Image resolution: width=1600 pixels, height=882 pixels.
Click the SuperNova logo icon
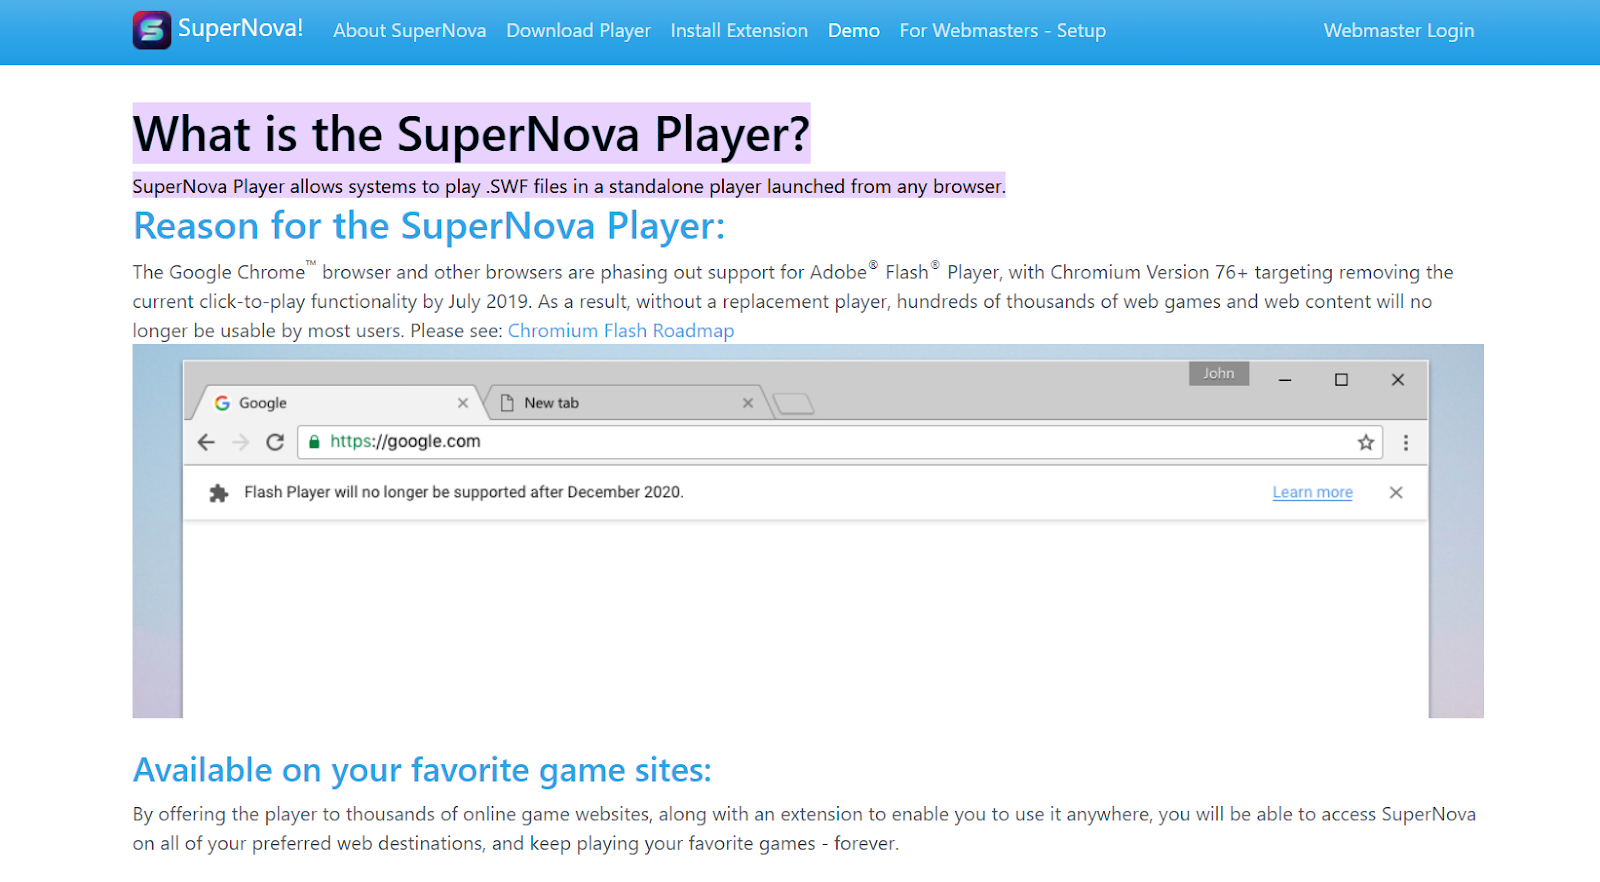(x=152, y=30)
